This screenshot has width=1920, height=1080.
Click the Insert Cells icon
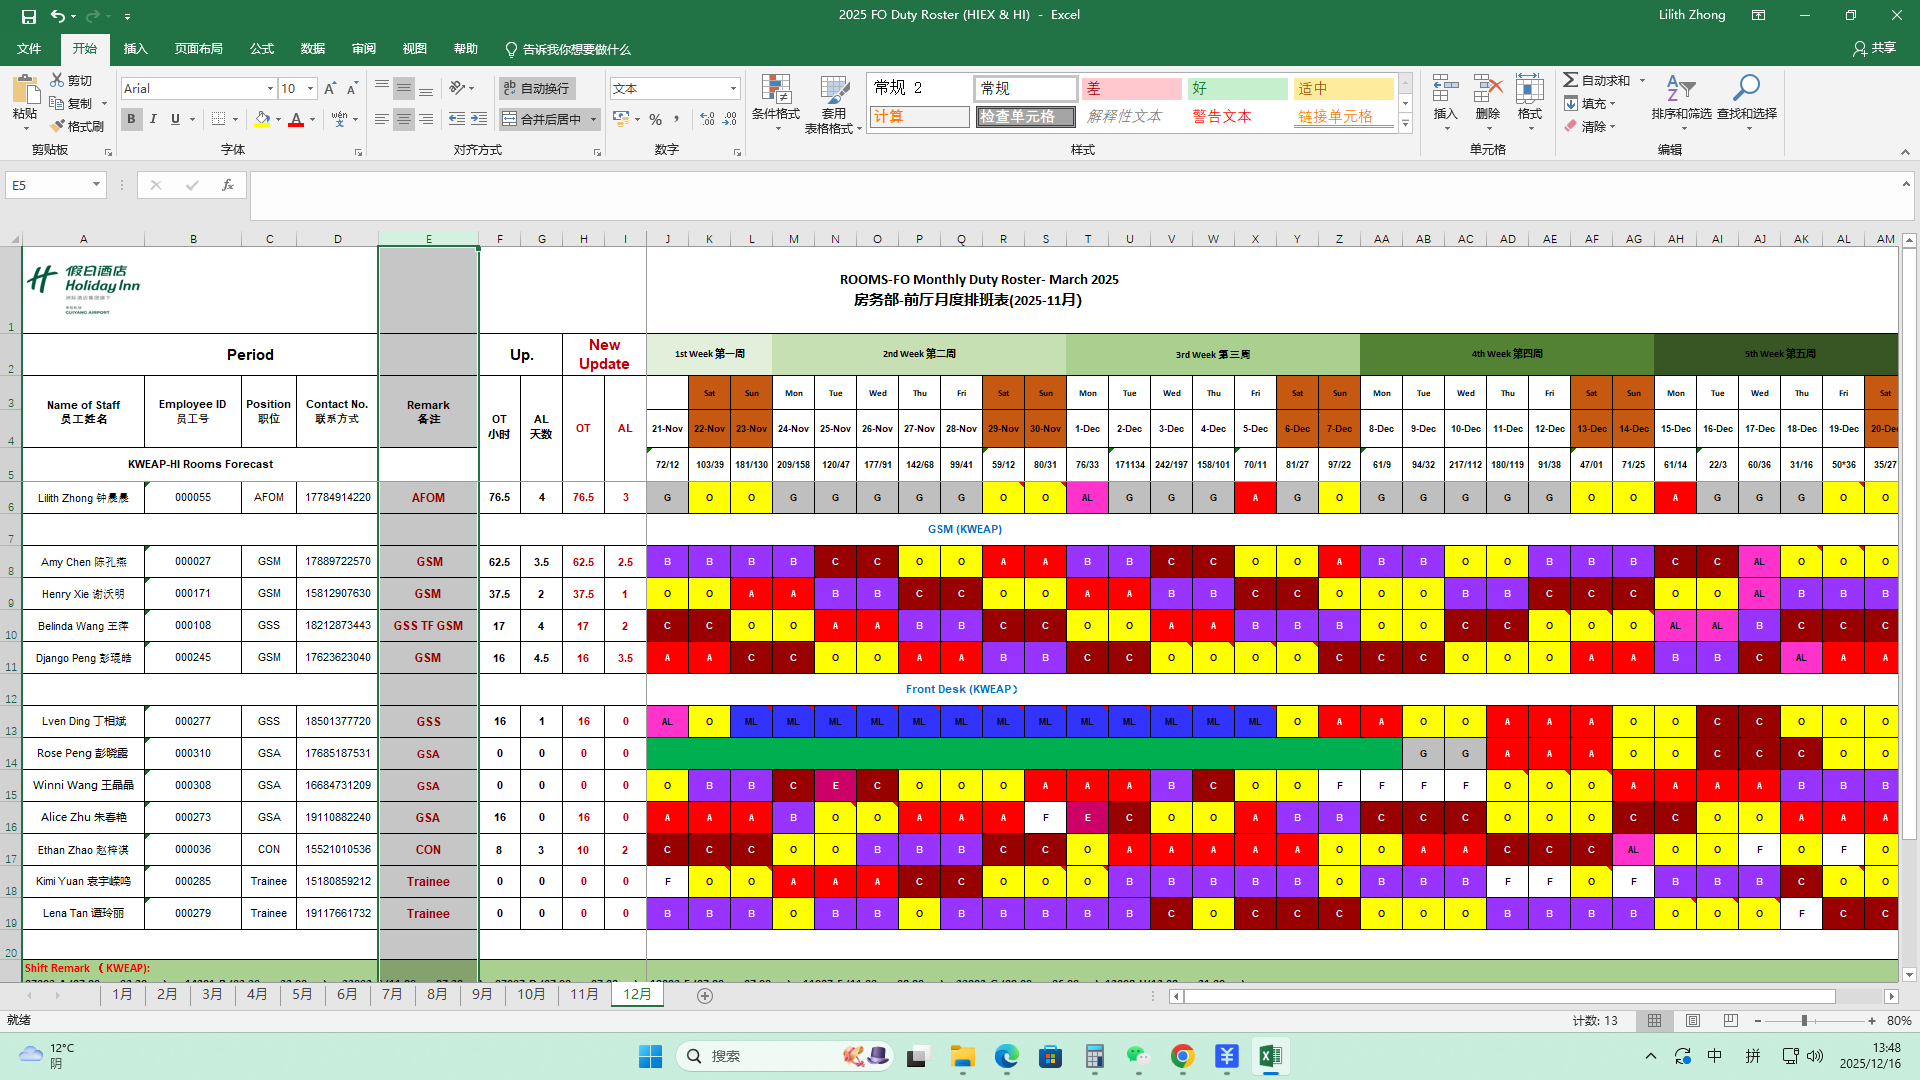1445,90
